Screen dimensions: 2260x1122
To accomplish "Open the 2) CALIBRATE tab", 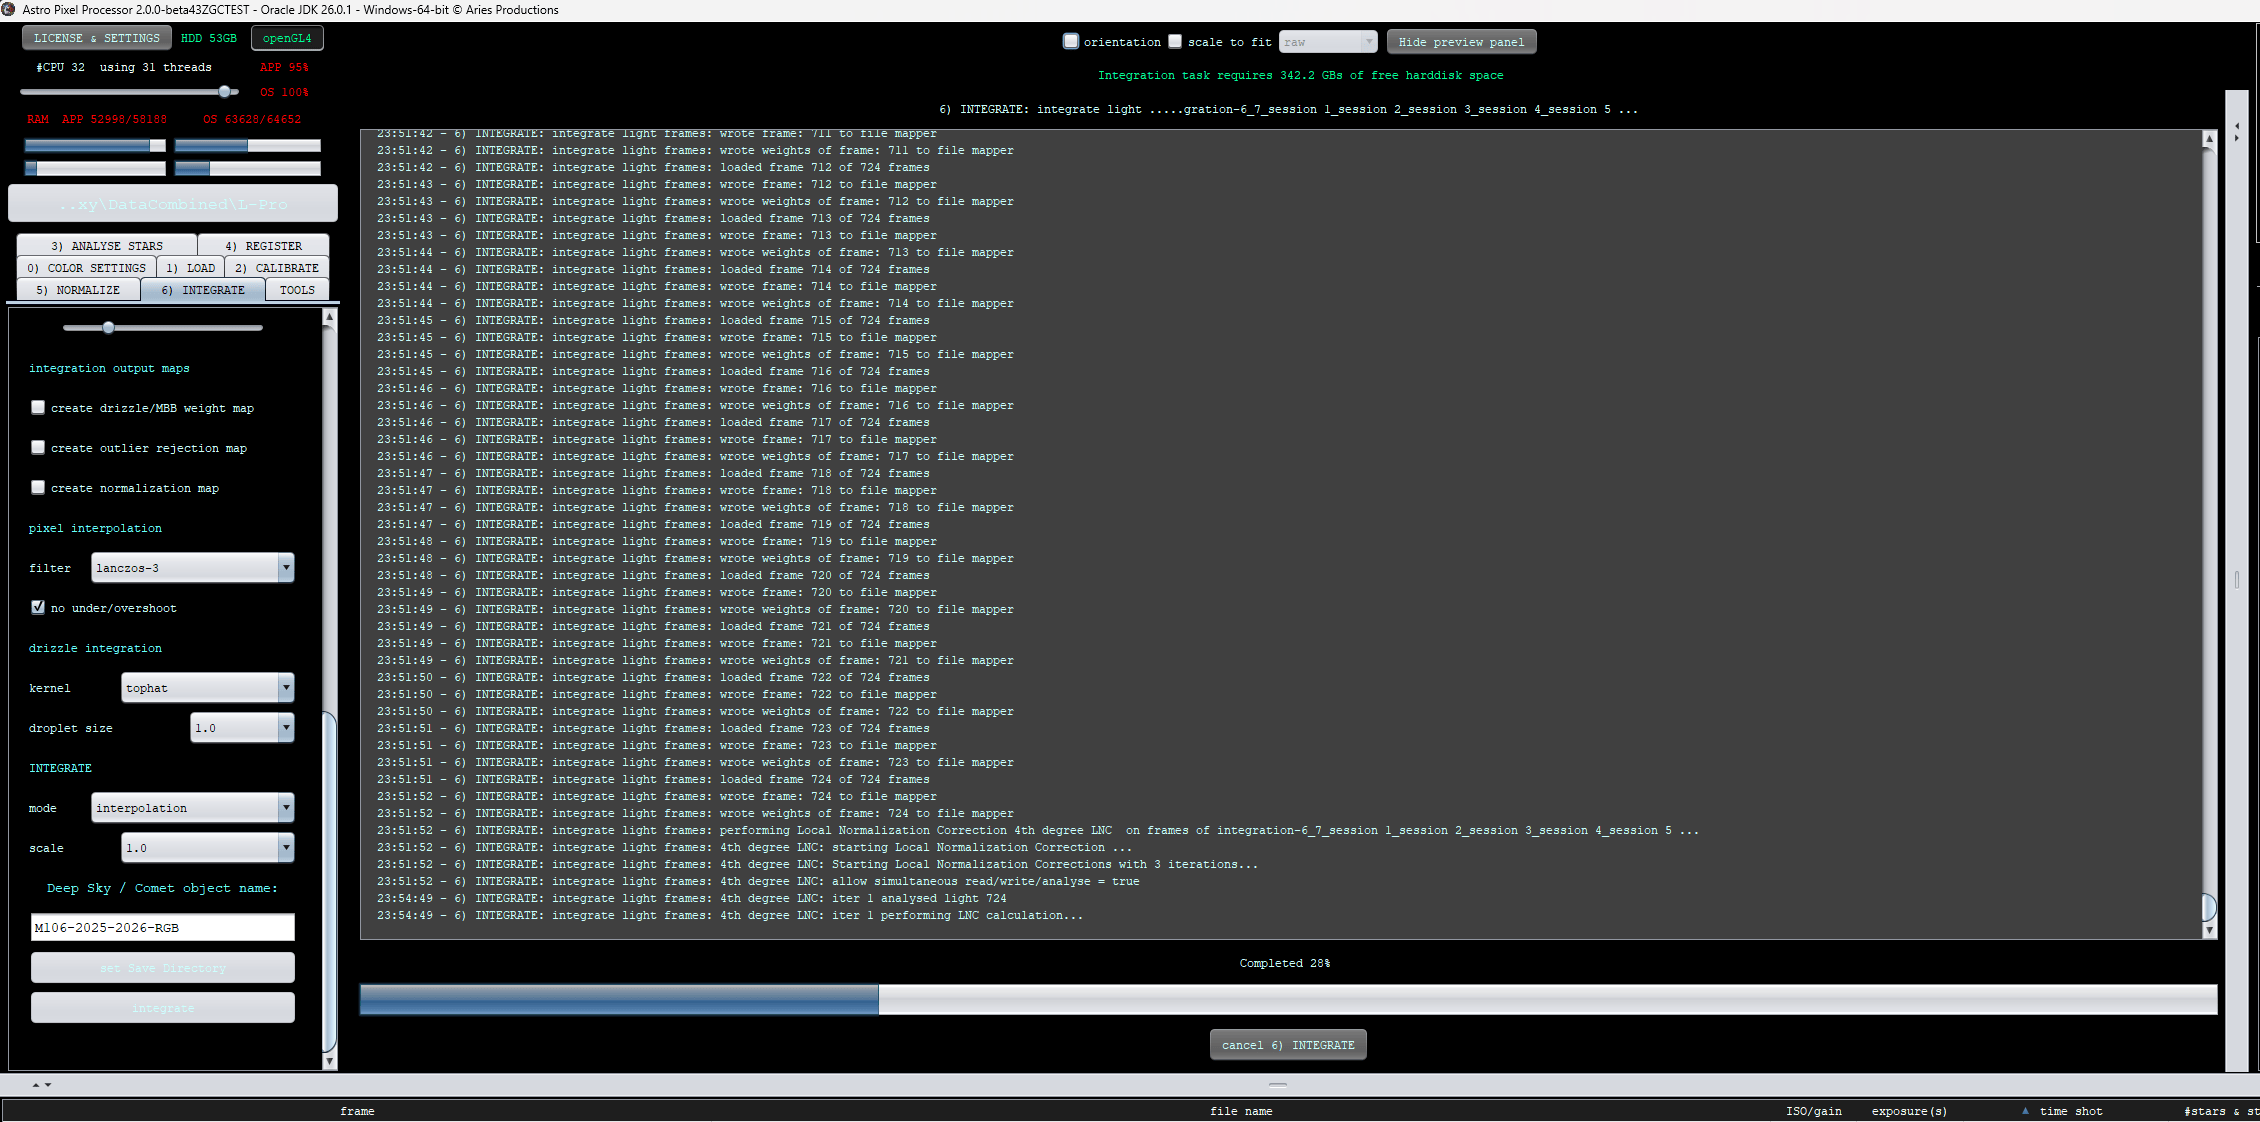I will pyautogui.click(x=277, y=268).
